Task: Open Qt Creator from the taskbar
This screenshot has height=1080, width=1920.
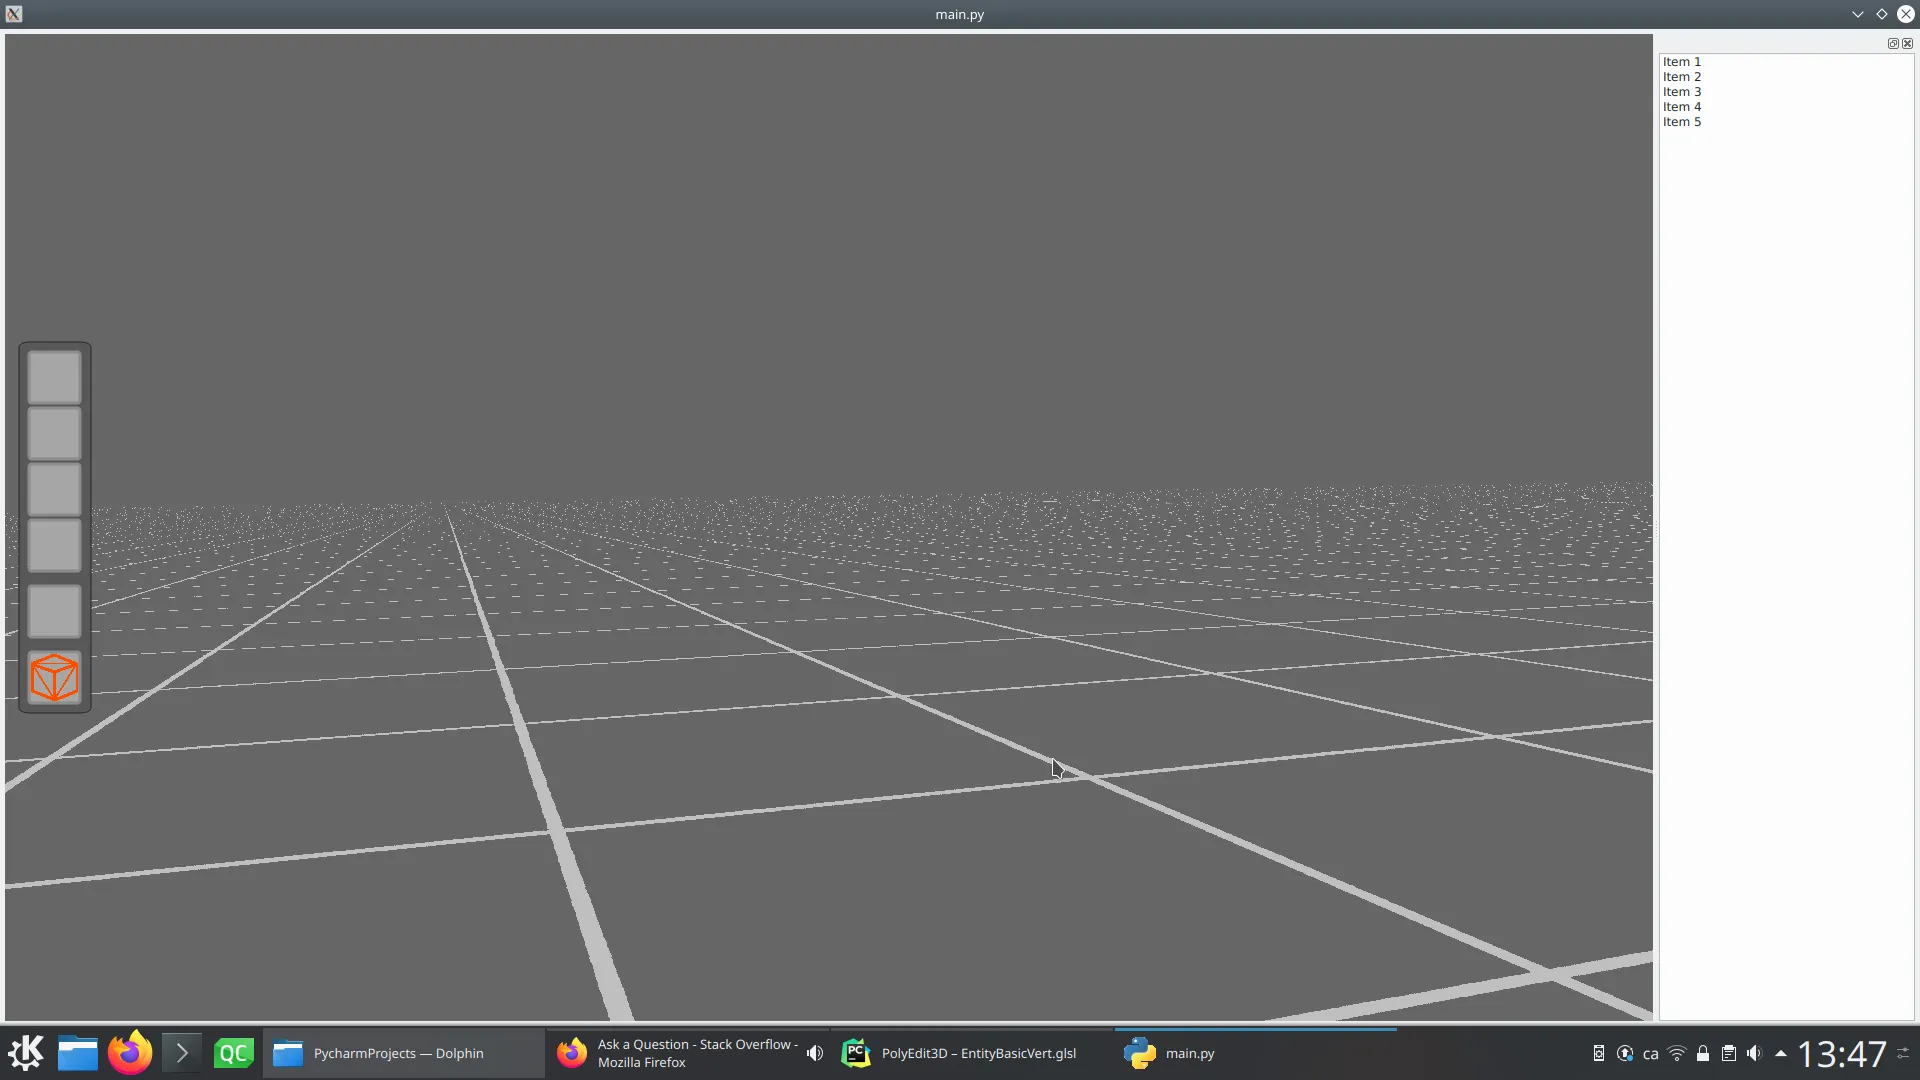Action: pyautogui.click(x=233, y=1053)
